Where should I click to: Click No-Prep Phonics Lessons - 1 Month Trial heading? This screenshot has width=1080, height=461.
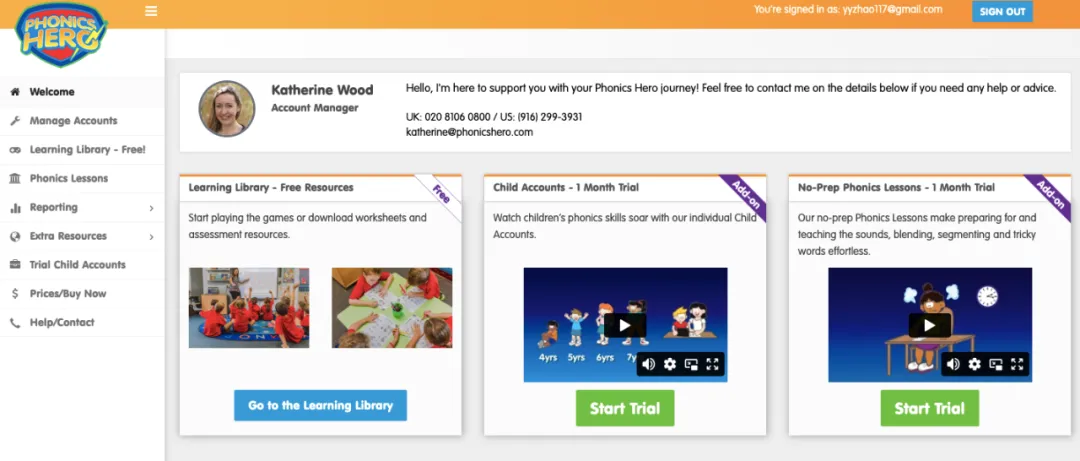[896, 187]
